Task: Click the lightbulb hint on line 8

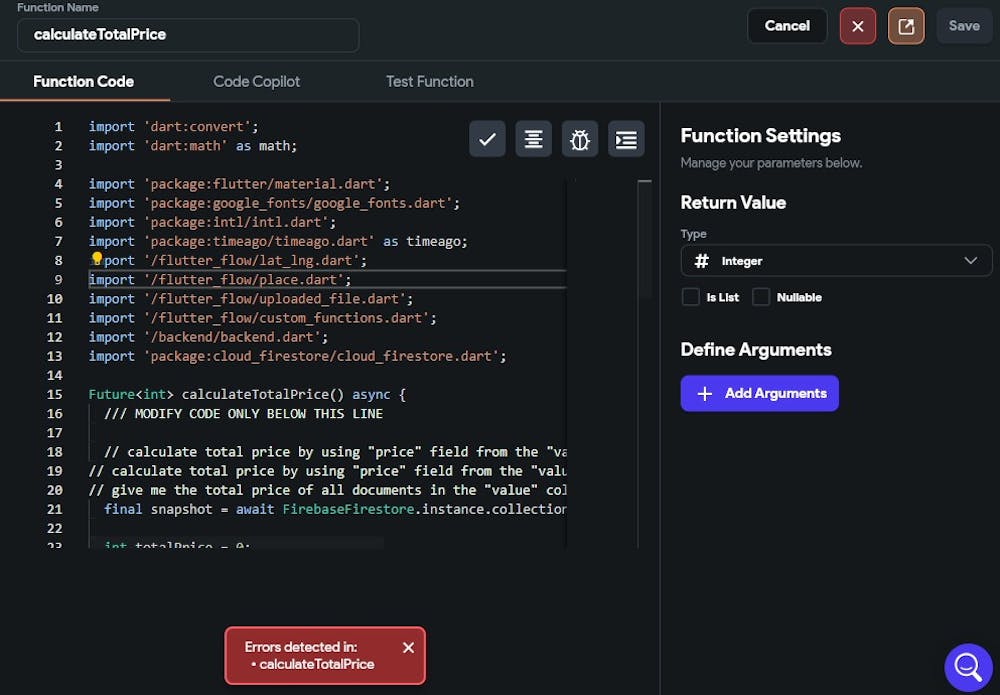Action: click(97, 258)
